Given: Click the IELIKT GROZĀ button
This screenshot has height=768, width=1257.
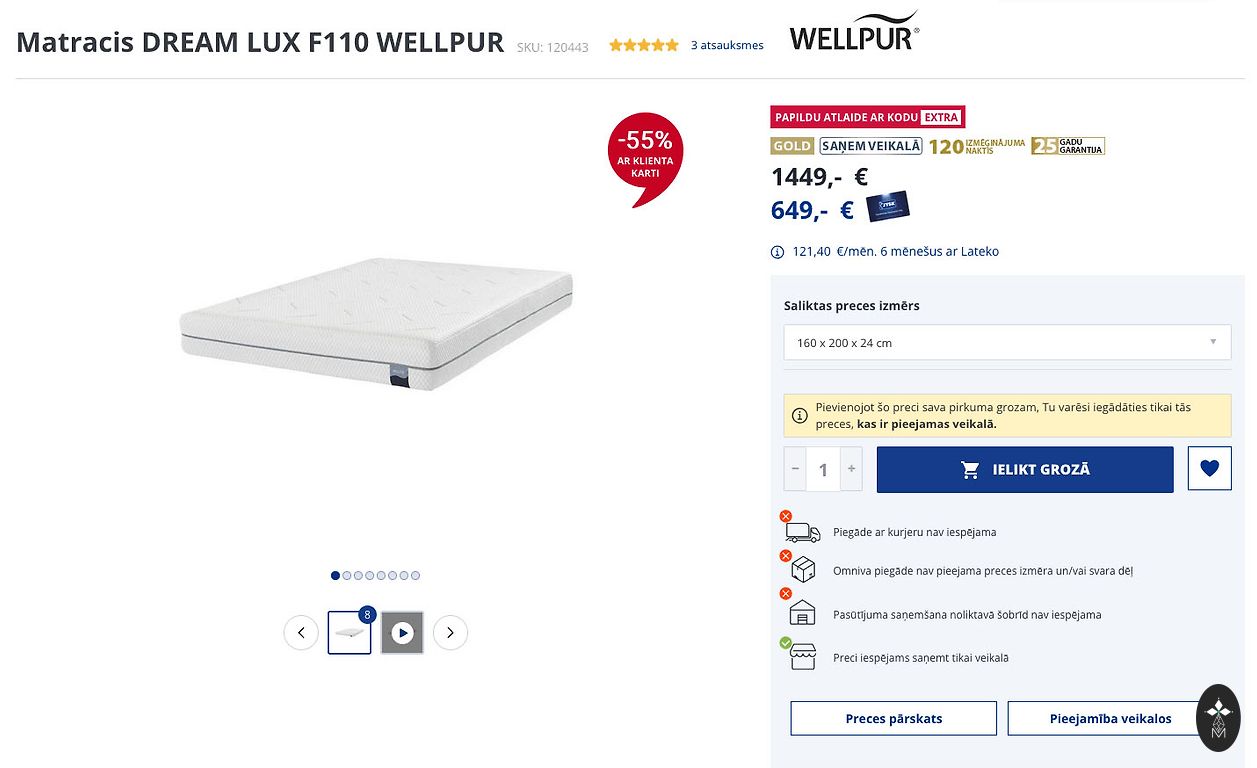Looking at the screenshot, I should click(x=1025, y=469).
